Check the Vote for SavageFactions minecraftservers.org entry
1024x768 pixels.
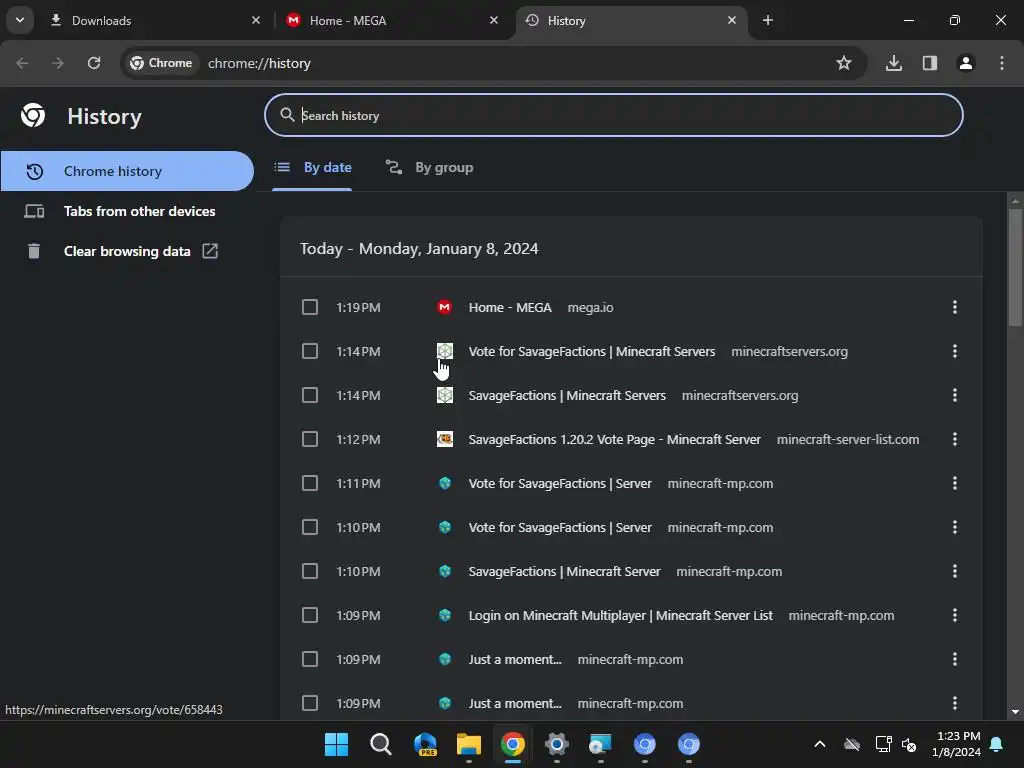coord(310,351)
